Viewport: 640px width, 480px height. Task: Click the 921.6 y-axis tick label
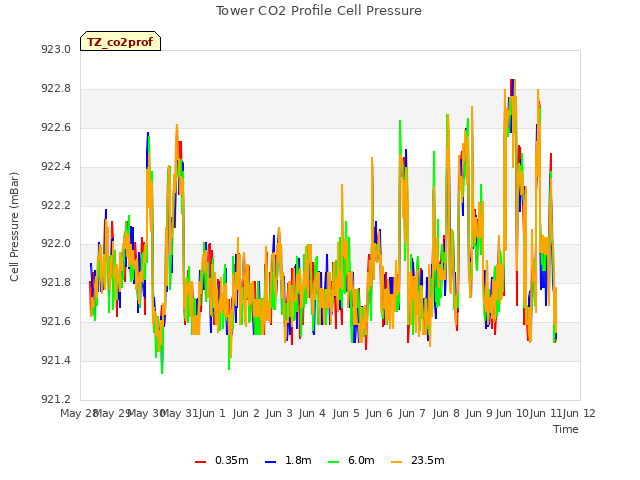click(x=56, y=322)
